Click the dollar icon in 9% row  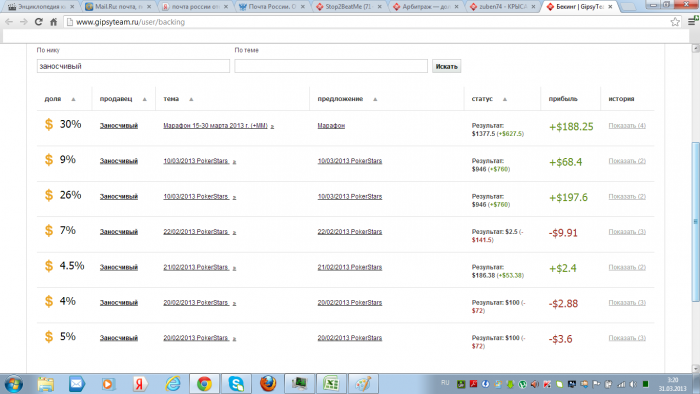[49, 160]
